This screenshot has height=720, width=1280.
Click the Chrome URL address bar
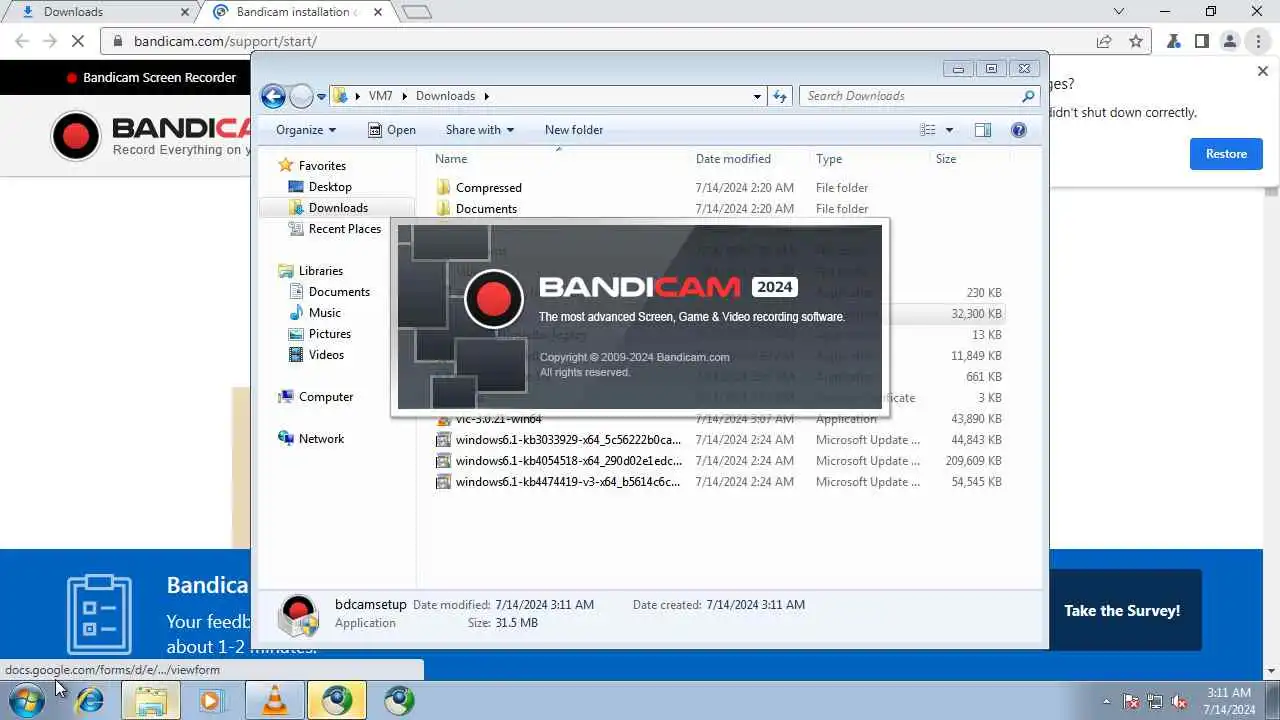600,41
